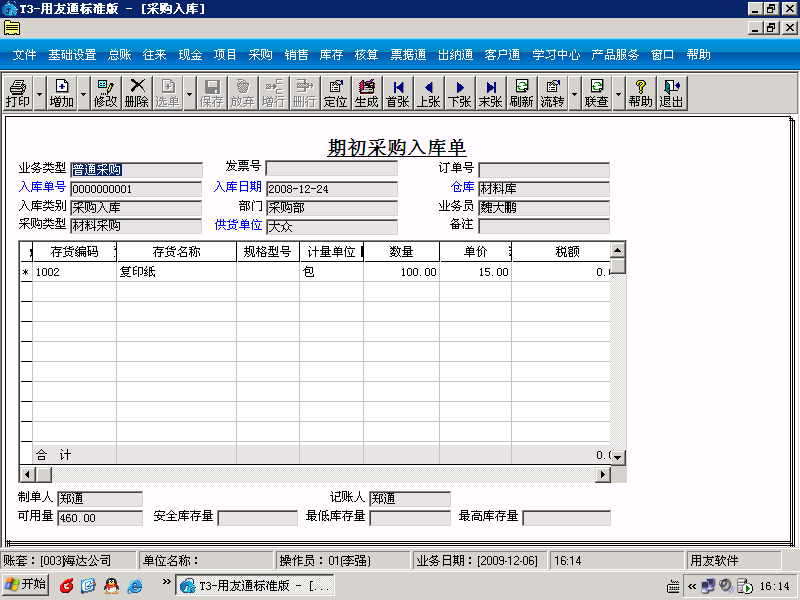Click the 联查 toolbar icon
Viewport: 800px width, 600px height.
596,93
